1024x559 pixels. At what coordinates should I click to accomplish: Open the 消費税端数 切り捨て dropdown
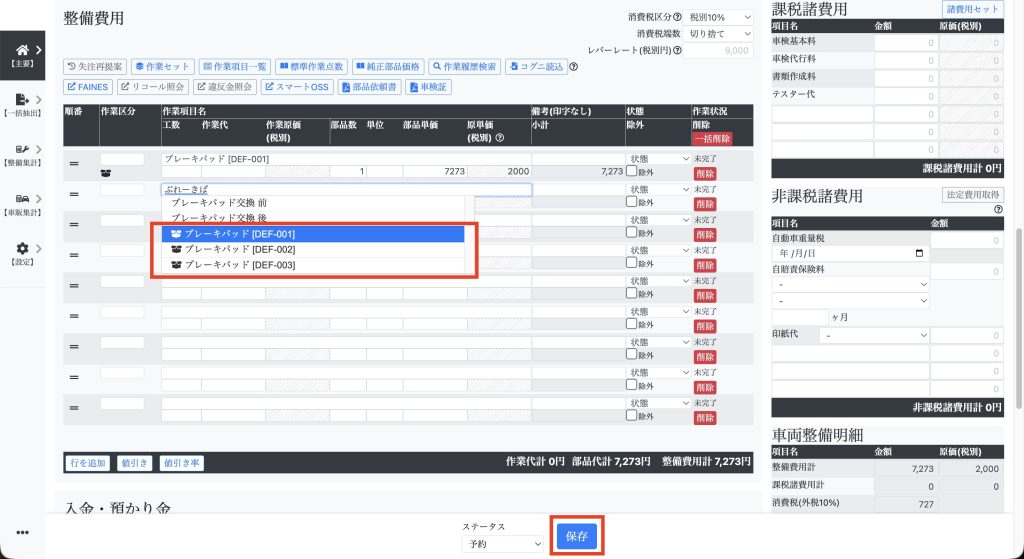click(x=718, y=33)
